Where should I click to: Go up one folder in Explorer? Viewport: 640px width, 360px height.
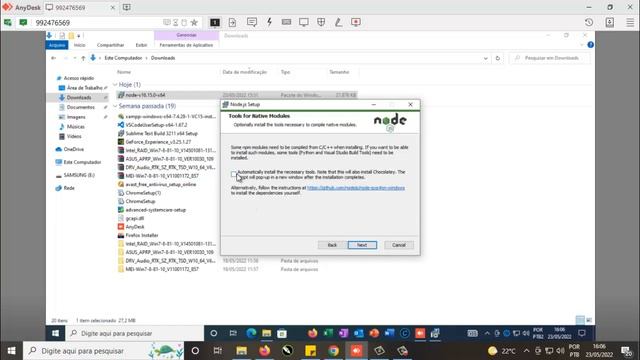click(x=83, y=58)
